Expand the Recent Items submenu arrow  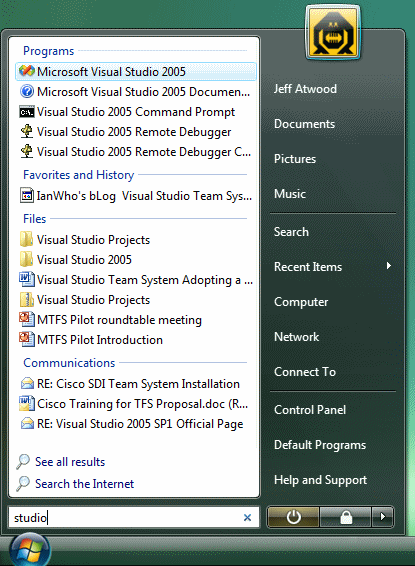pos(389,266)
